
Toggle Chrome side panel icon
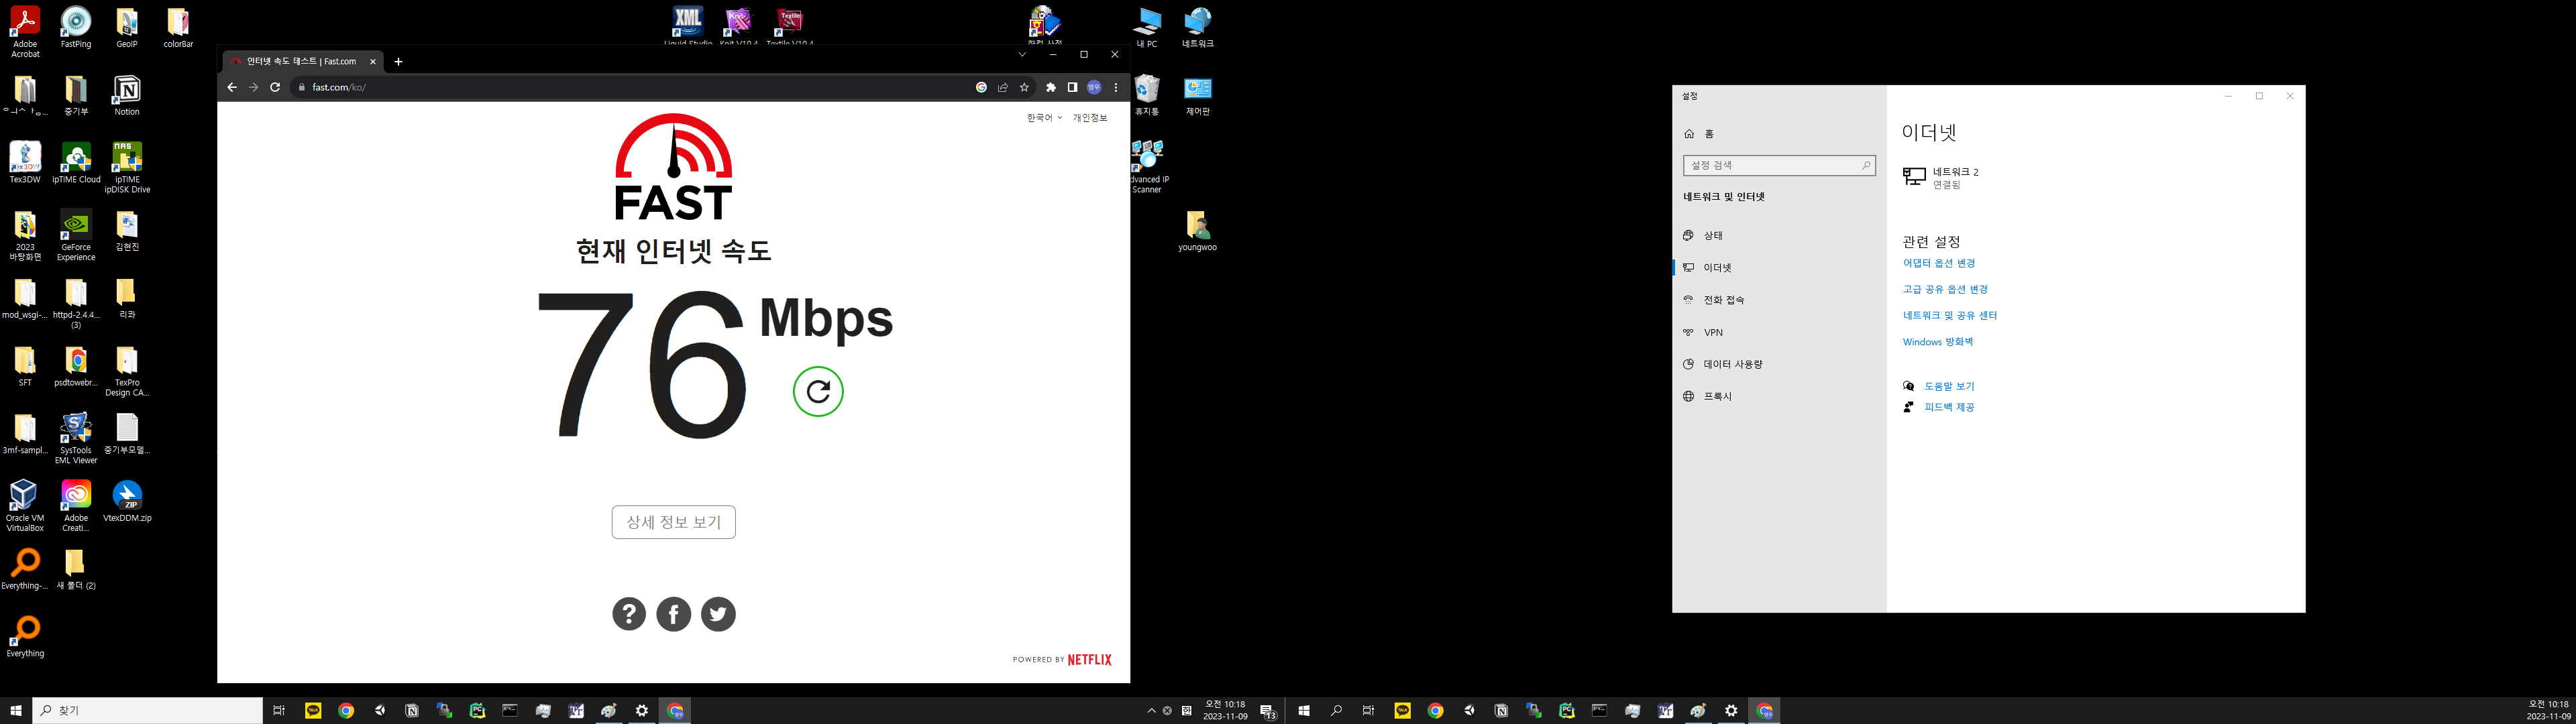point(1072,87)
